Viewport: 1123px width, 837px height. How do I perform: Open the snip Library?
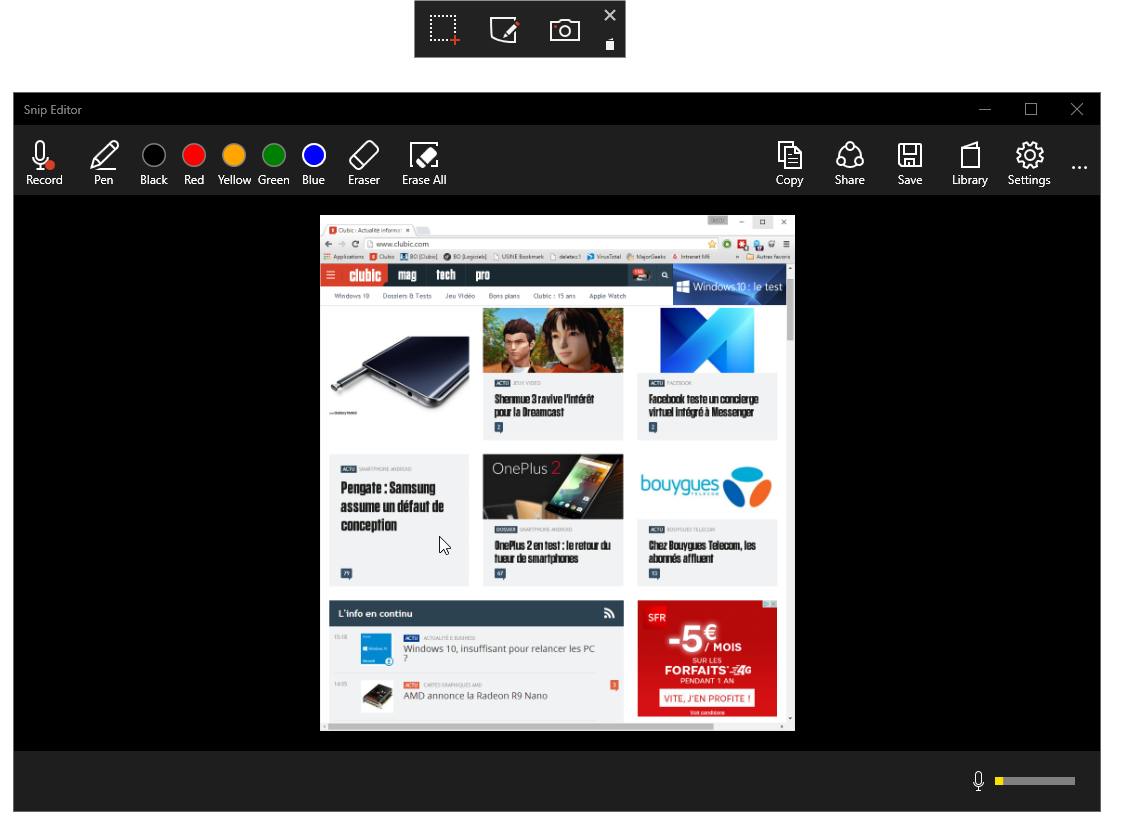(969, 163)
